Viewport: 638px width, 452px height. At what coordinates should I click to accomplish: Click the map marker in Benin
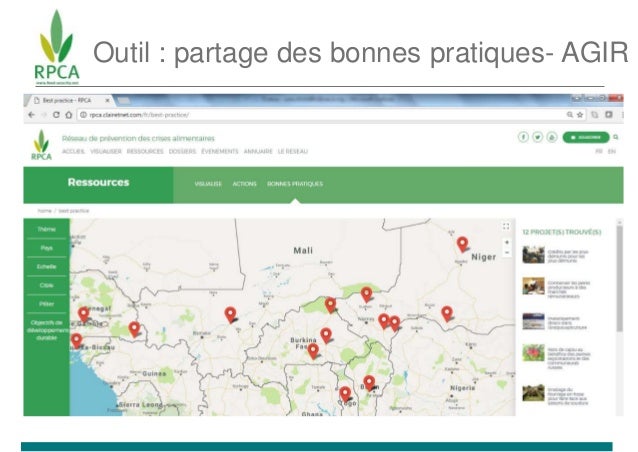(x=369, y=383)
